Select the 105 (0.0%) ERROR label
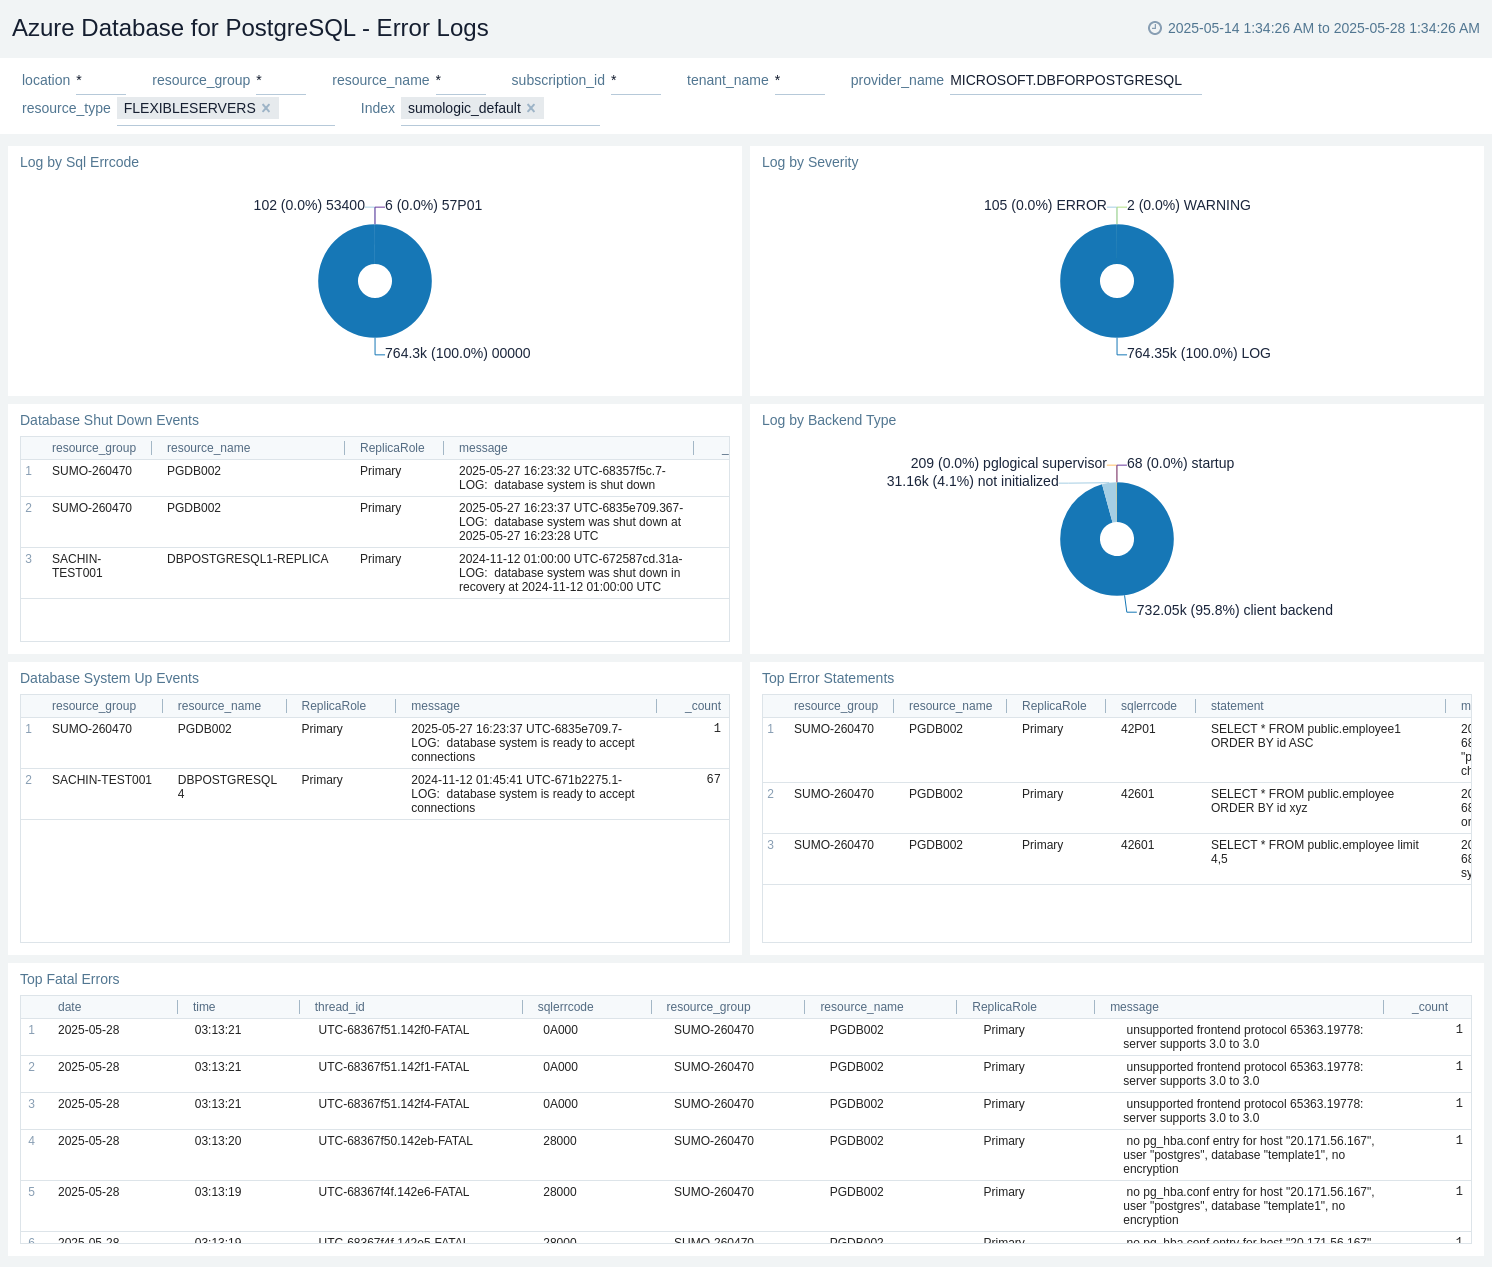Image resolution: width=1492 pixels, height=1267 pixels. point(1045,205)
